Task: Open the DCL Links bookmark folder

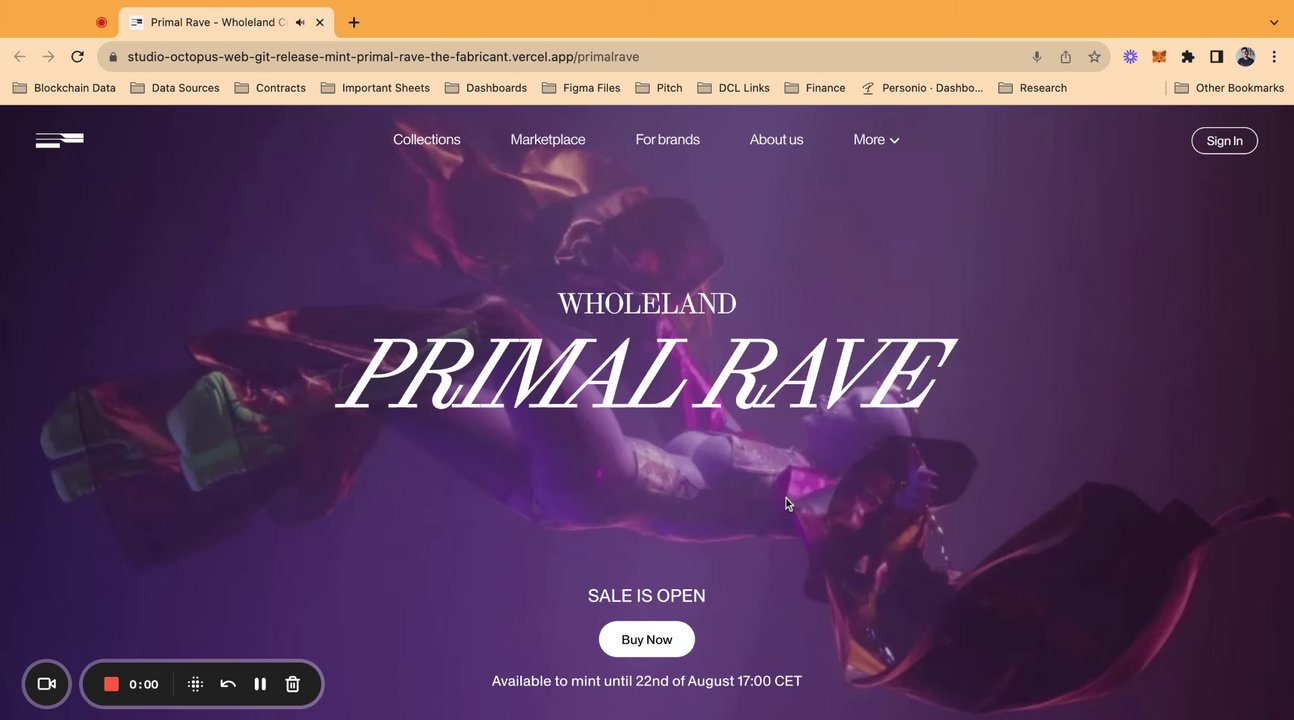Action: (734, 88)
